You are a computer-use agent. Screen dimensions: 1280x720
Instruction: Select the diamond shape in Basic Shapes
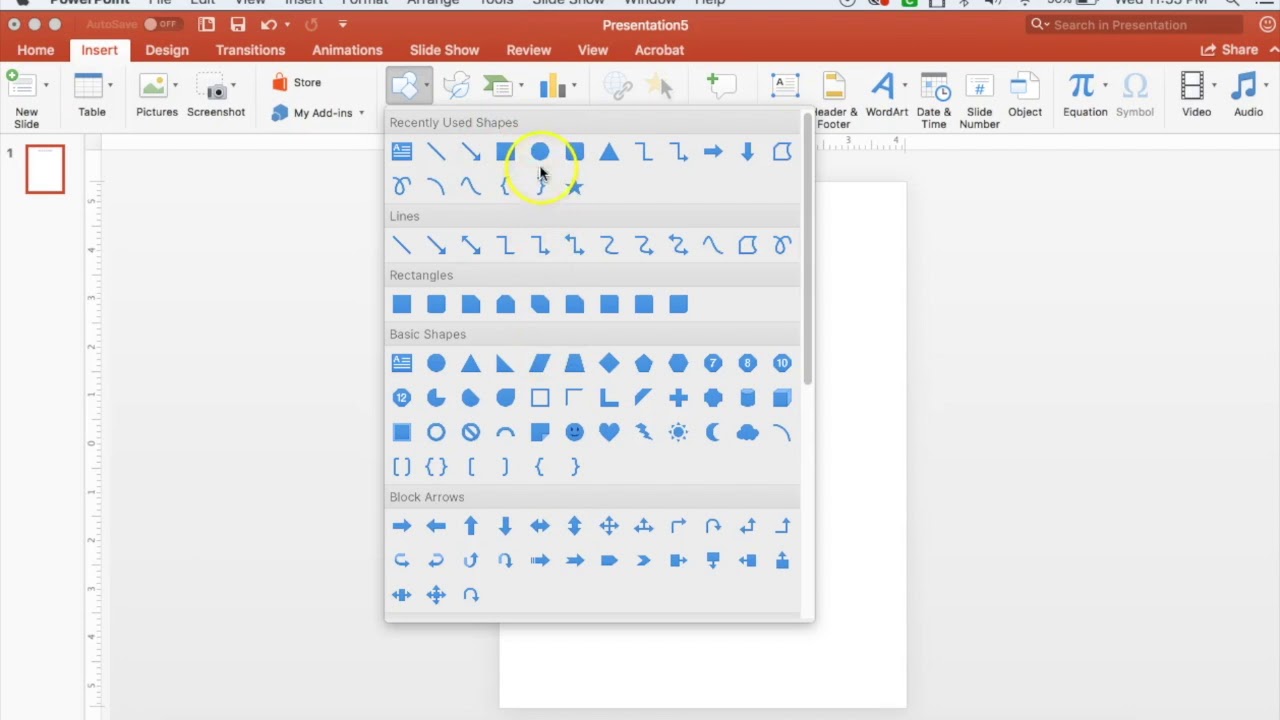pos(609,363)
